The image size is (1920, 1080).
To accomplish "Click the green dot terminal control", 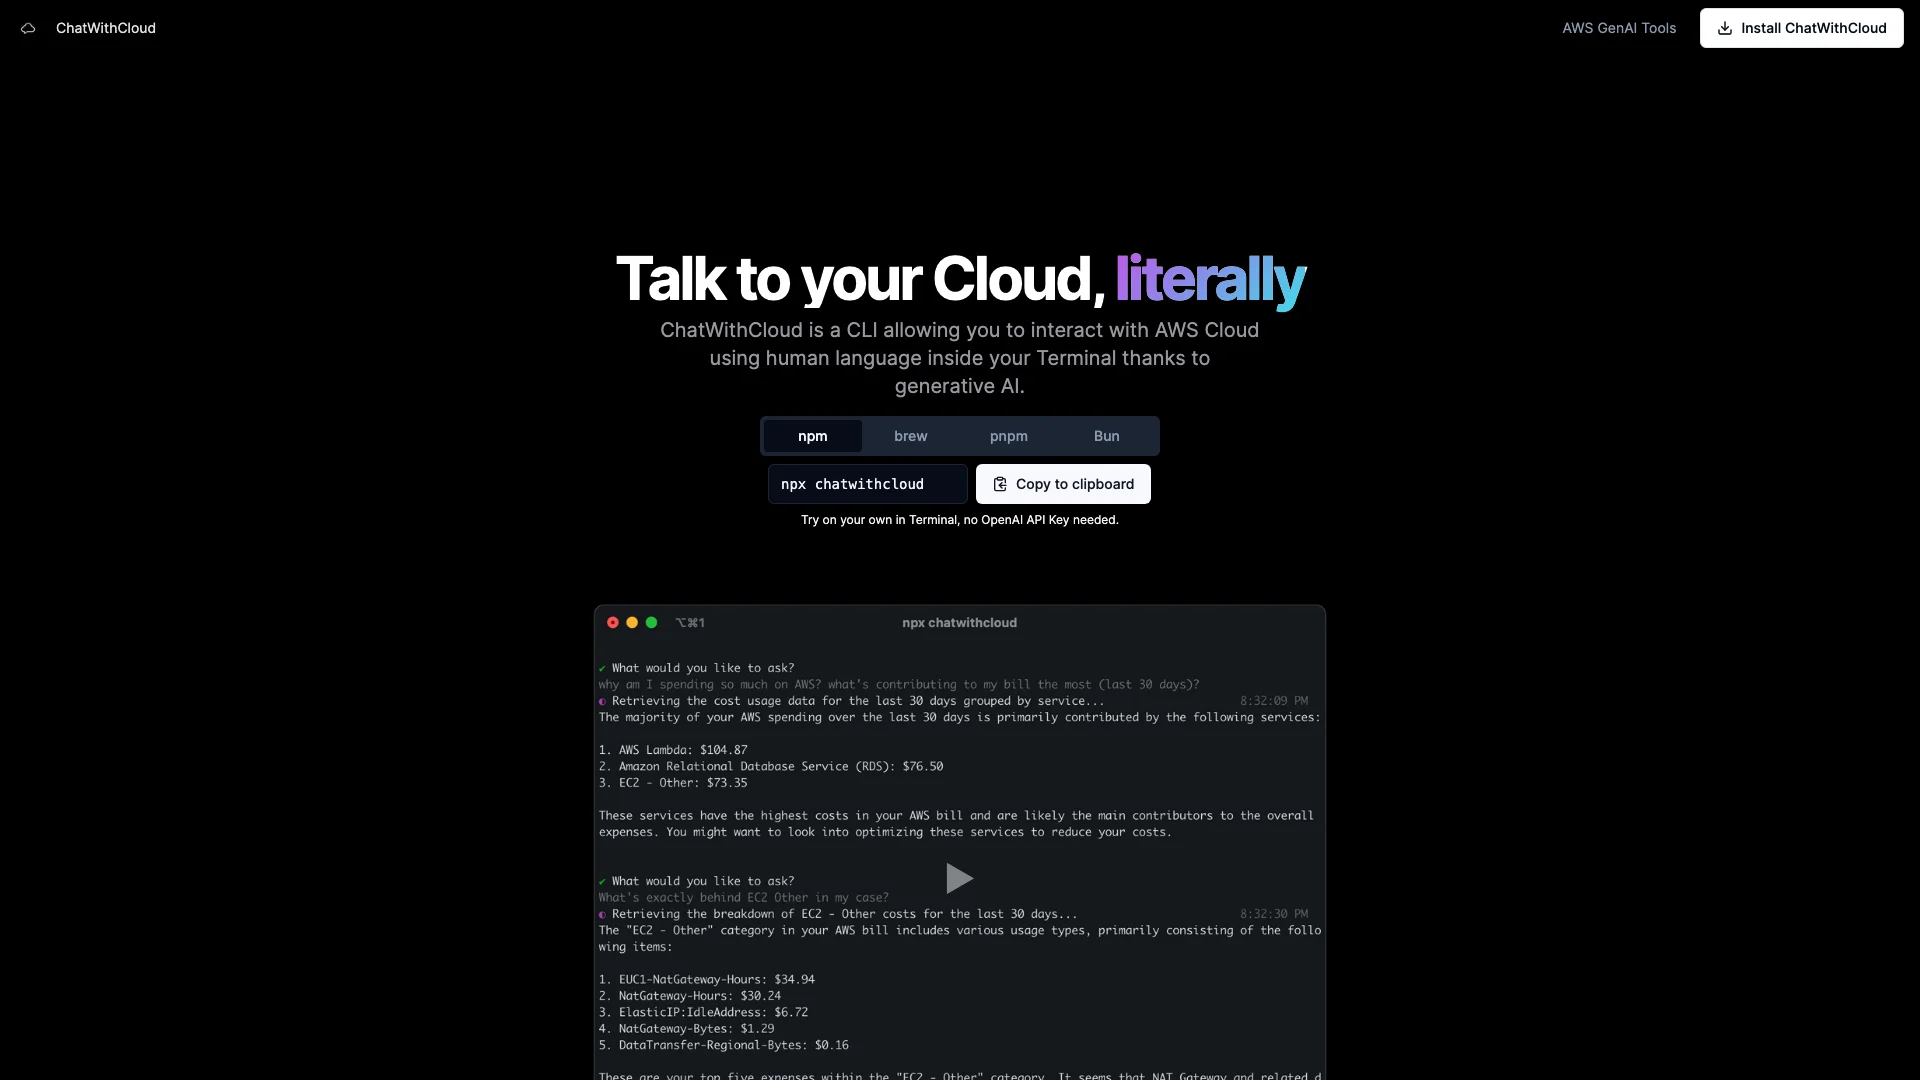I will click(x=650, y=621).
